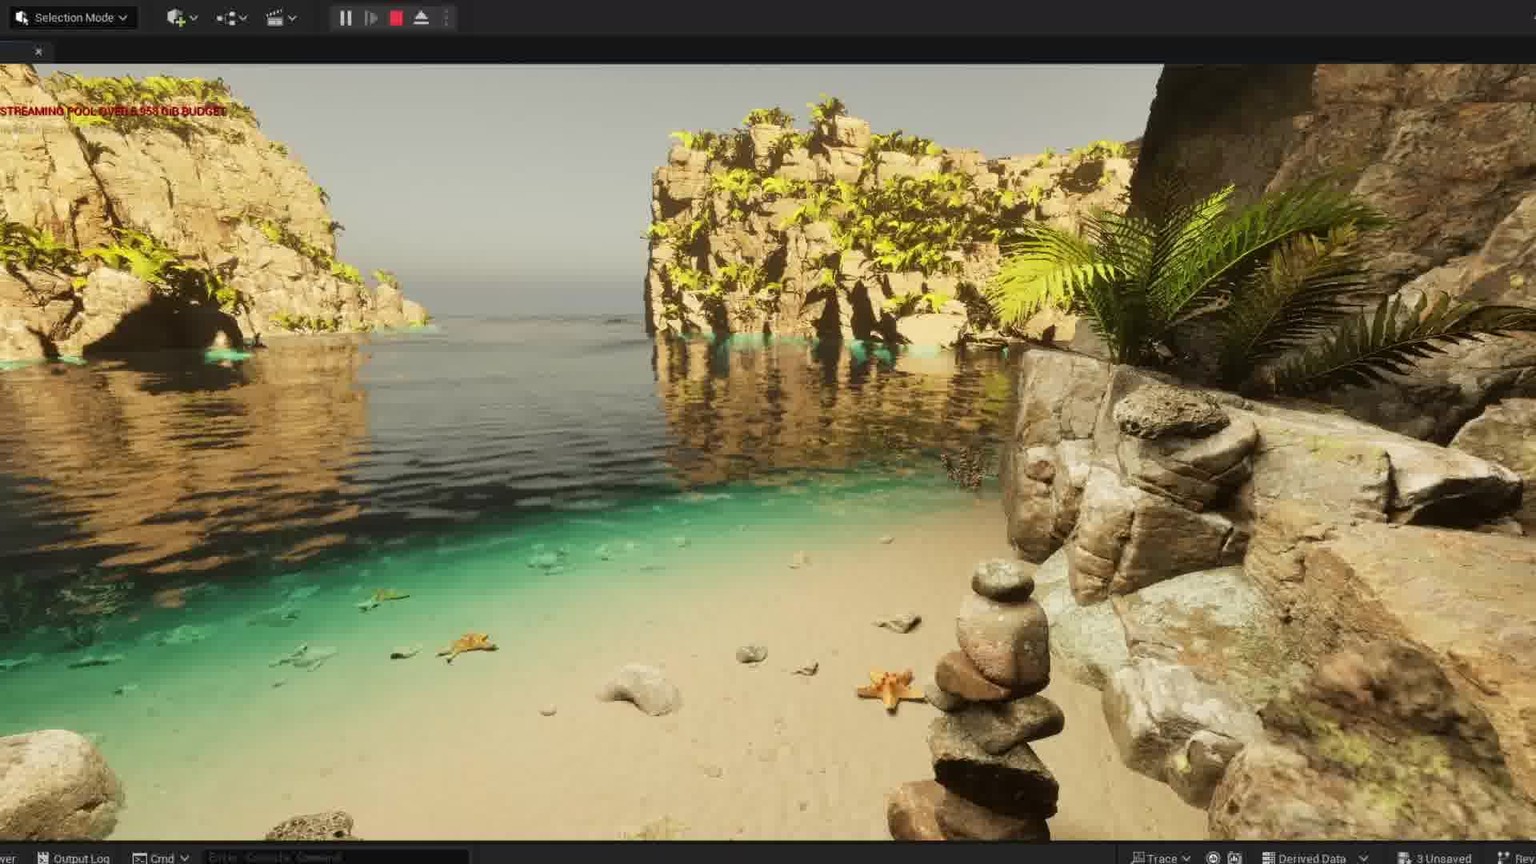This screenshot has width=1536, height=864.
Task: Click the trace record circle icon
Action: (1213, 857)
